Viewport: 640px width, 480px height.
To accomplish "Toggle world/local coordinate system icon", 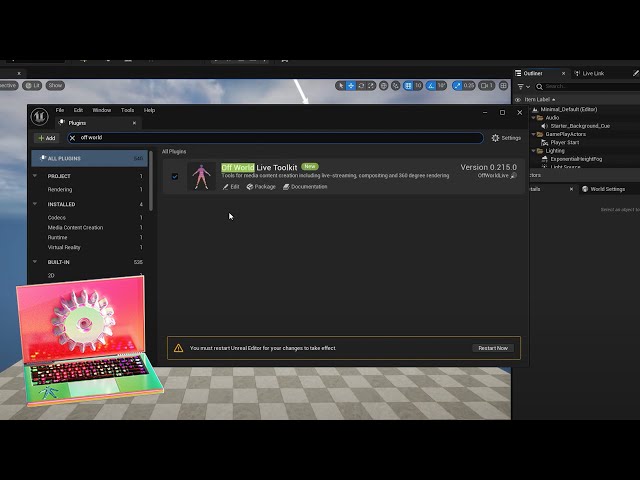I will click(x=384, y=86).
